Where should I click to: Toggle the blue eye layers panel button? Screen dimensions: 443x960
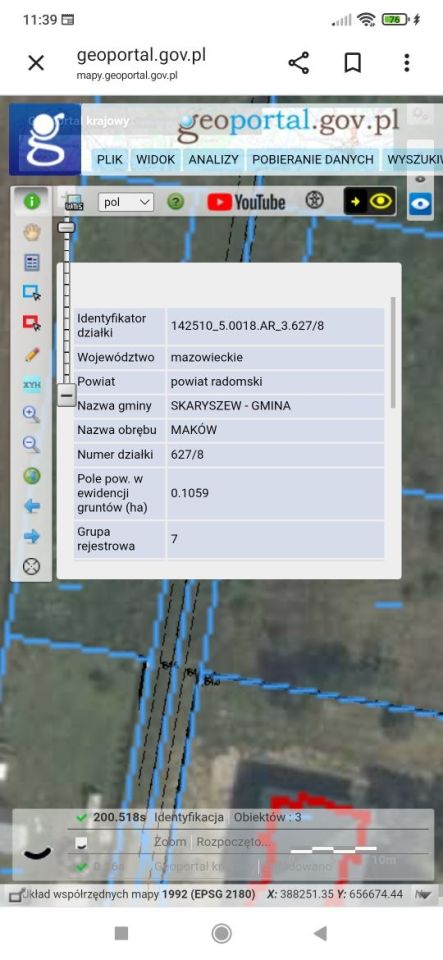[420, 204]
